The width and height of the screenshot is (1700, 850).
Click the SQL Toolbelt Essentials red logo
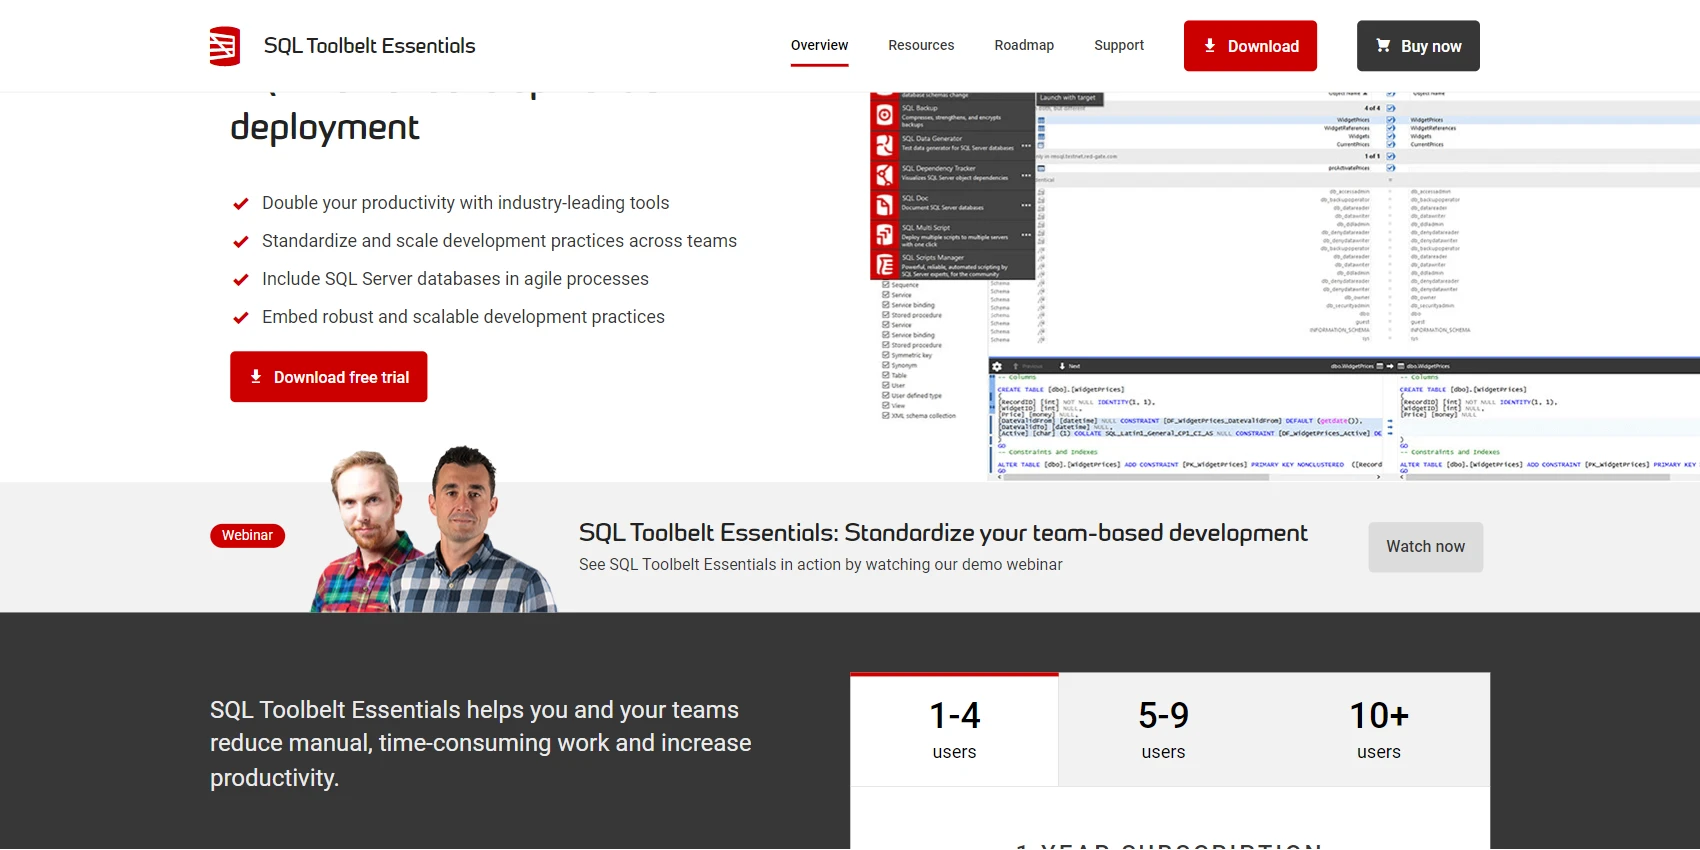click(x=225, y=46)
